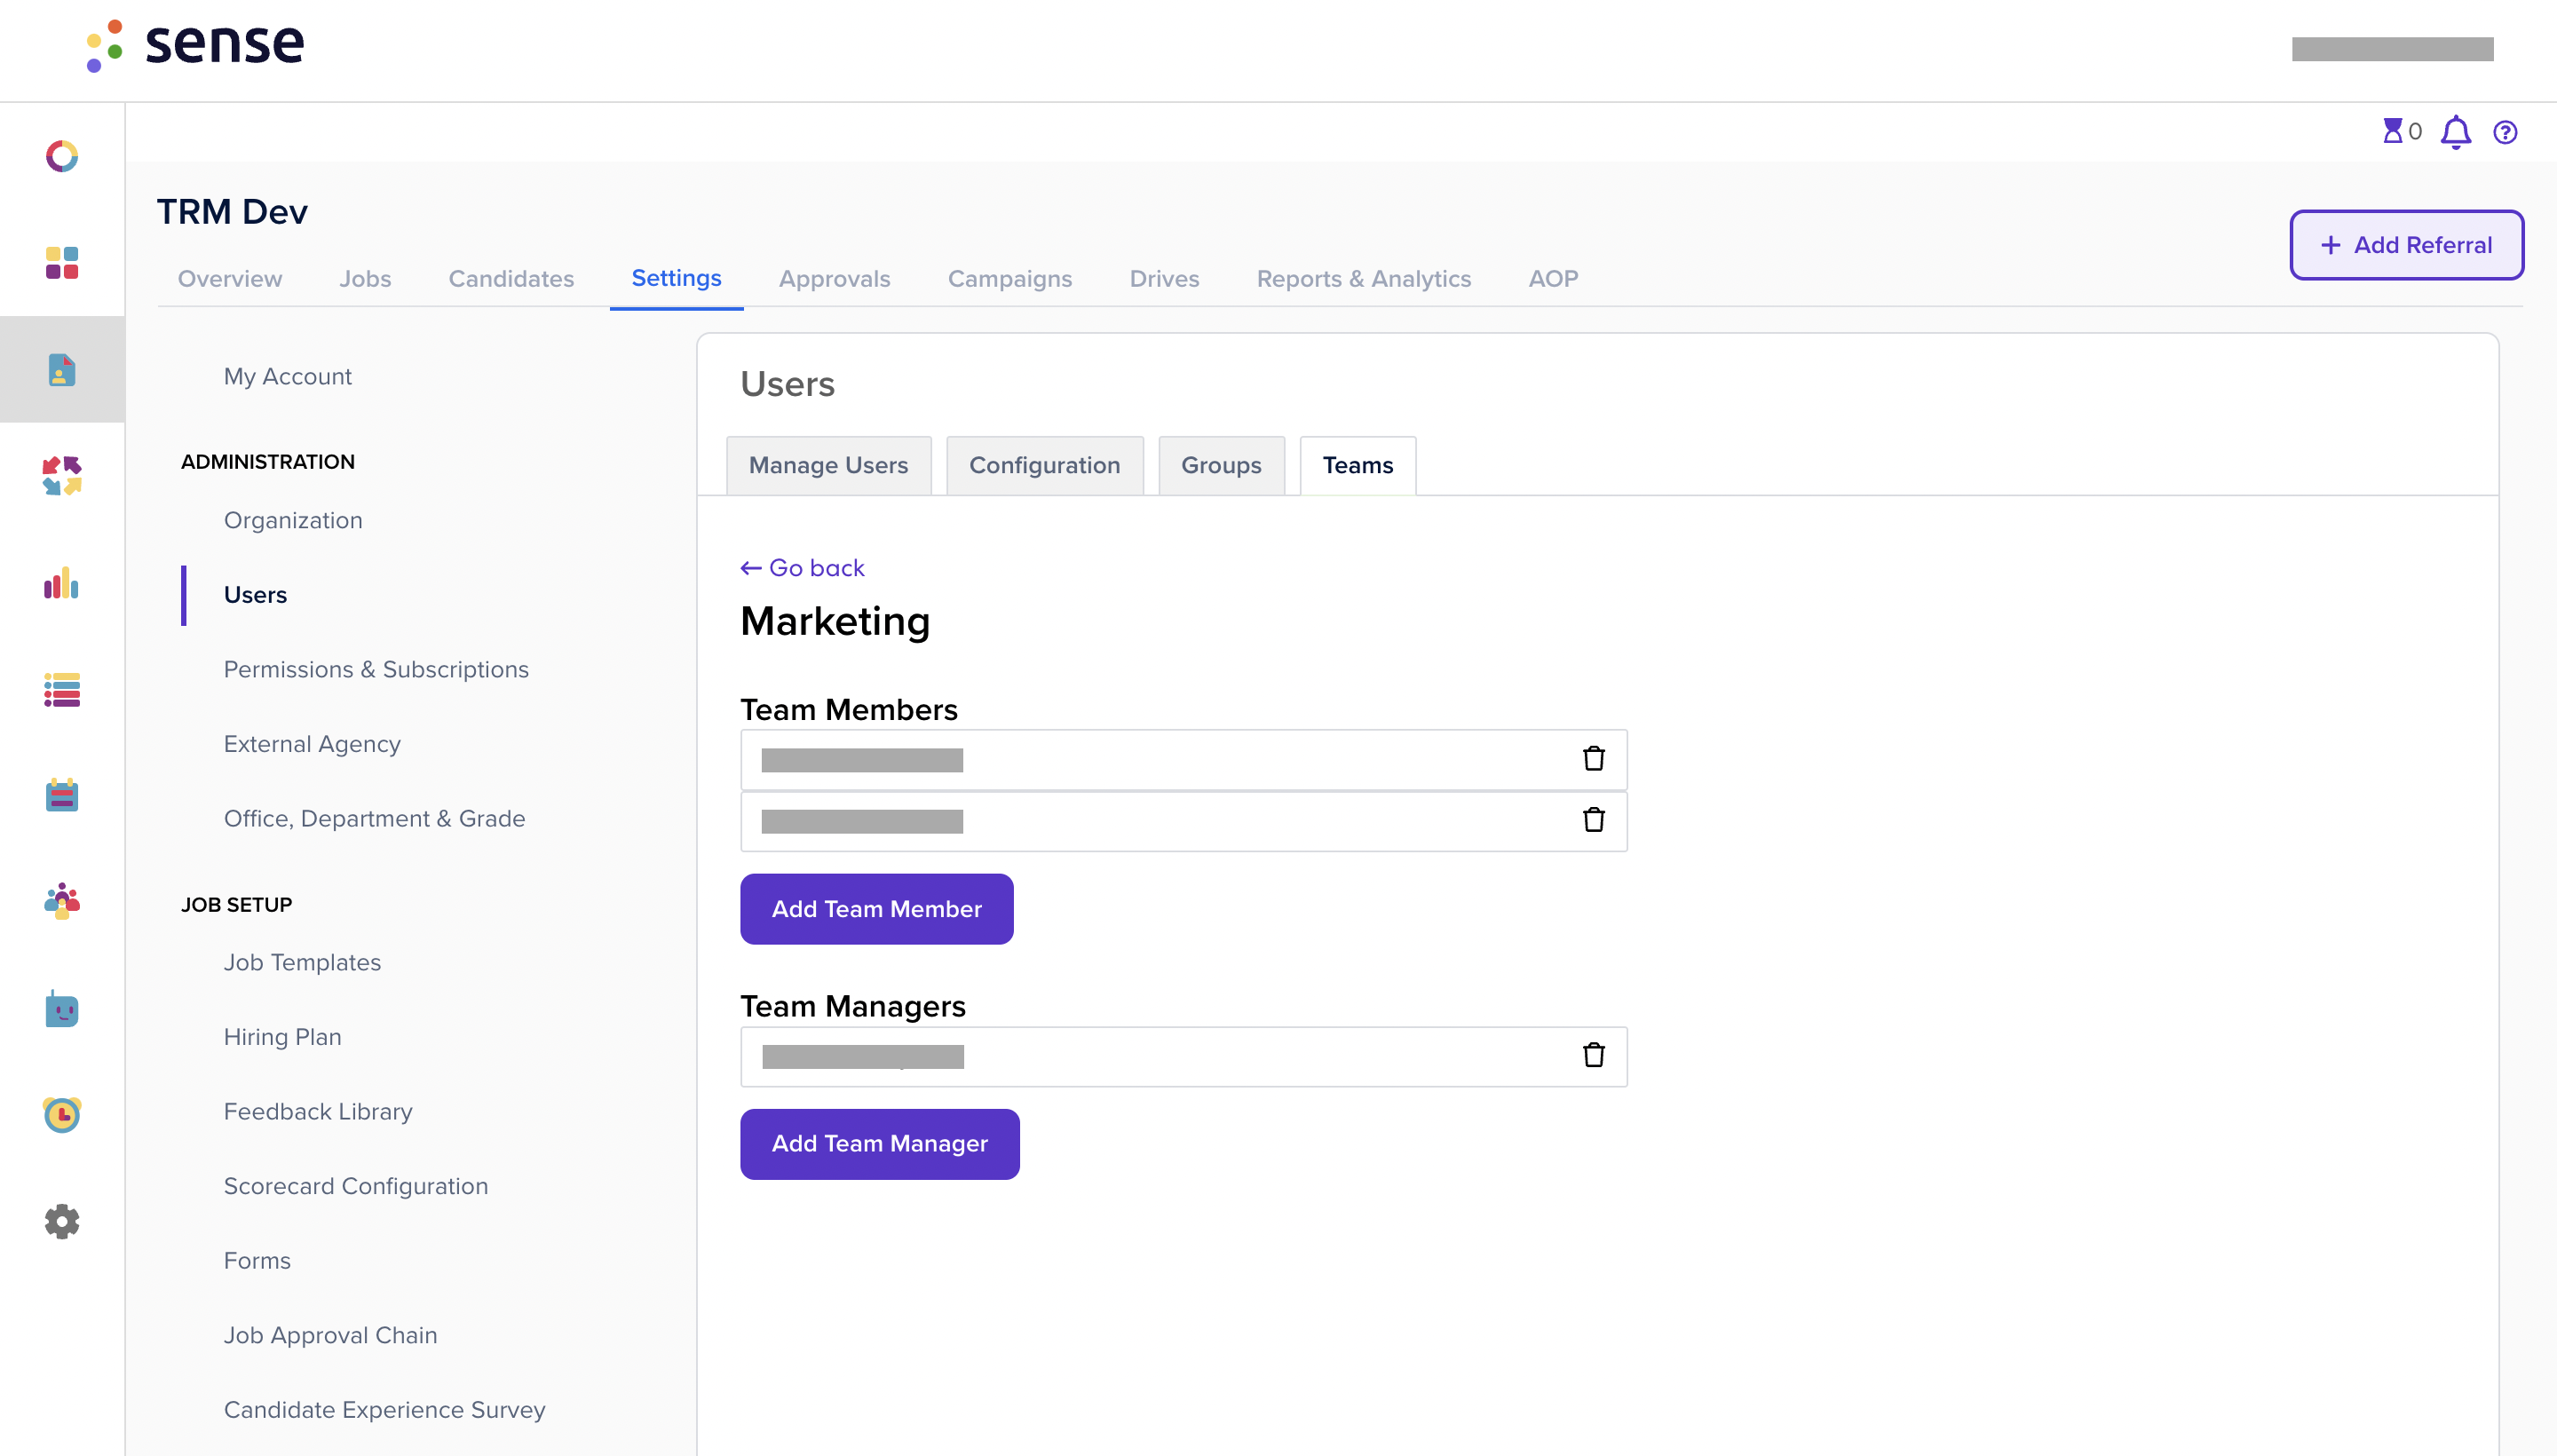Click the second team member entry
This screenshot has height=1456, width=2557.
click(1184, 821)
